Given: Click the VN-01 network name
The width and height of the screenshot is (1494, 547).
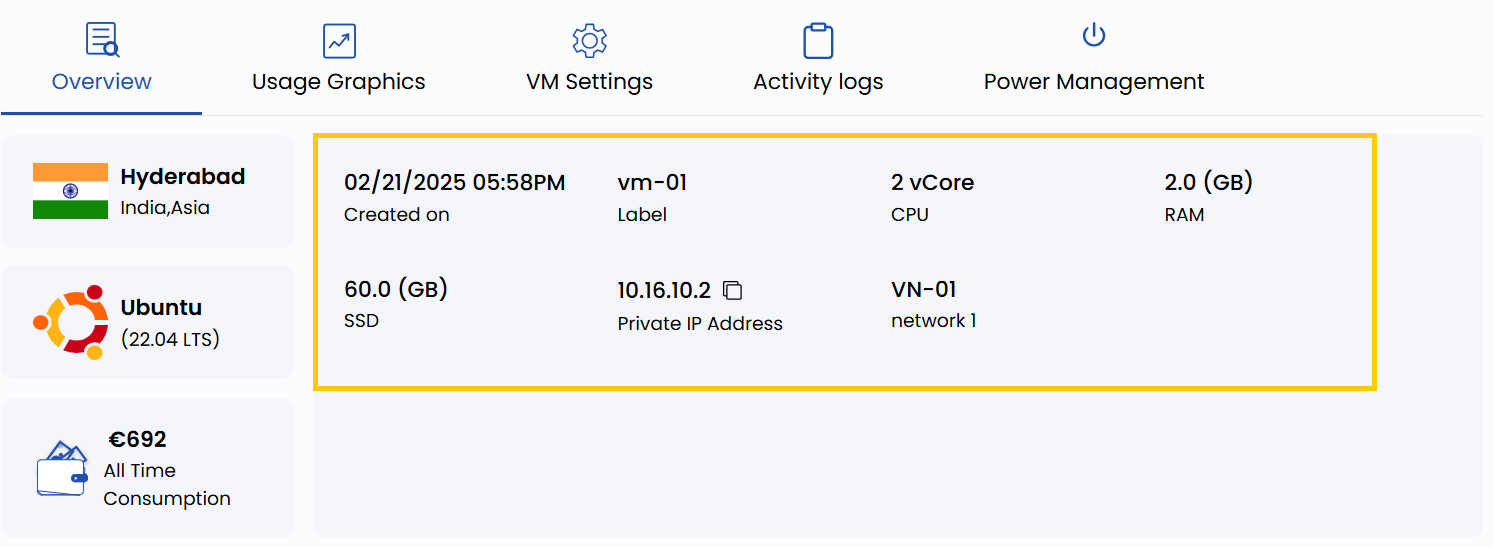Looking at the screenshot, I should coord(924,290).
